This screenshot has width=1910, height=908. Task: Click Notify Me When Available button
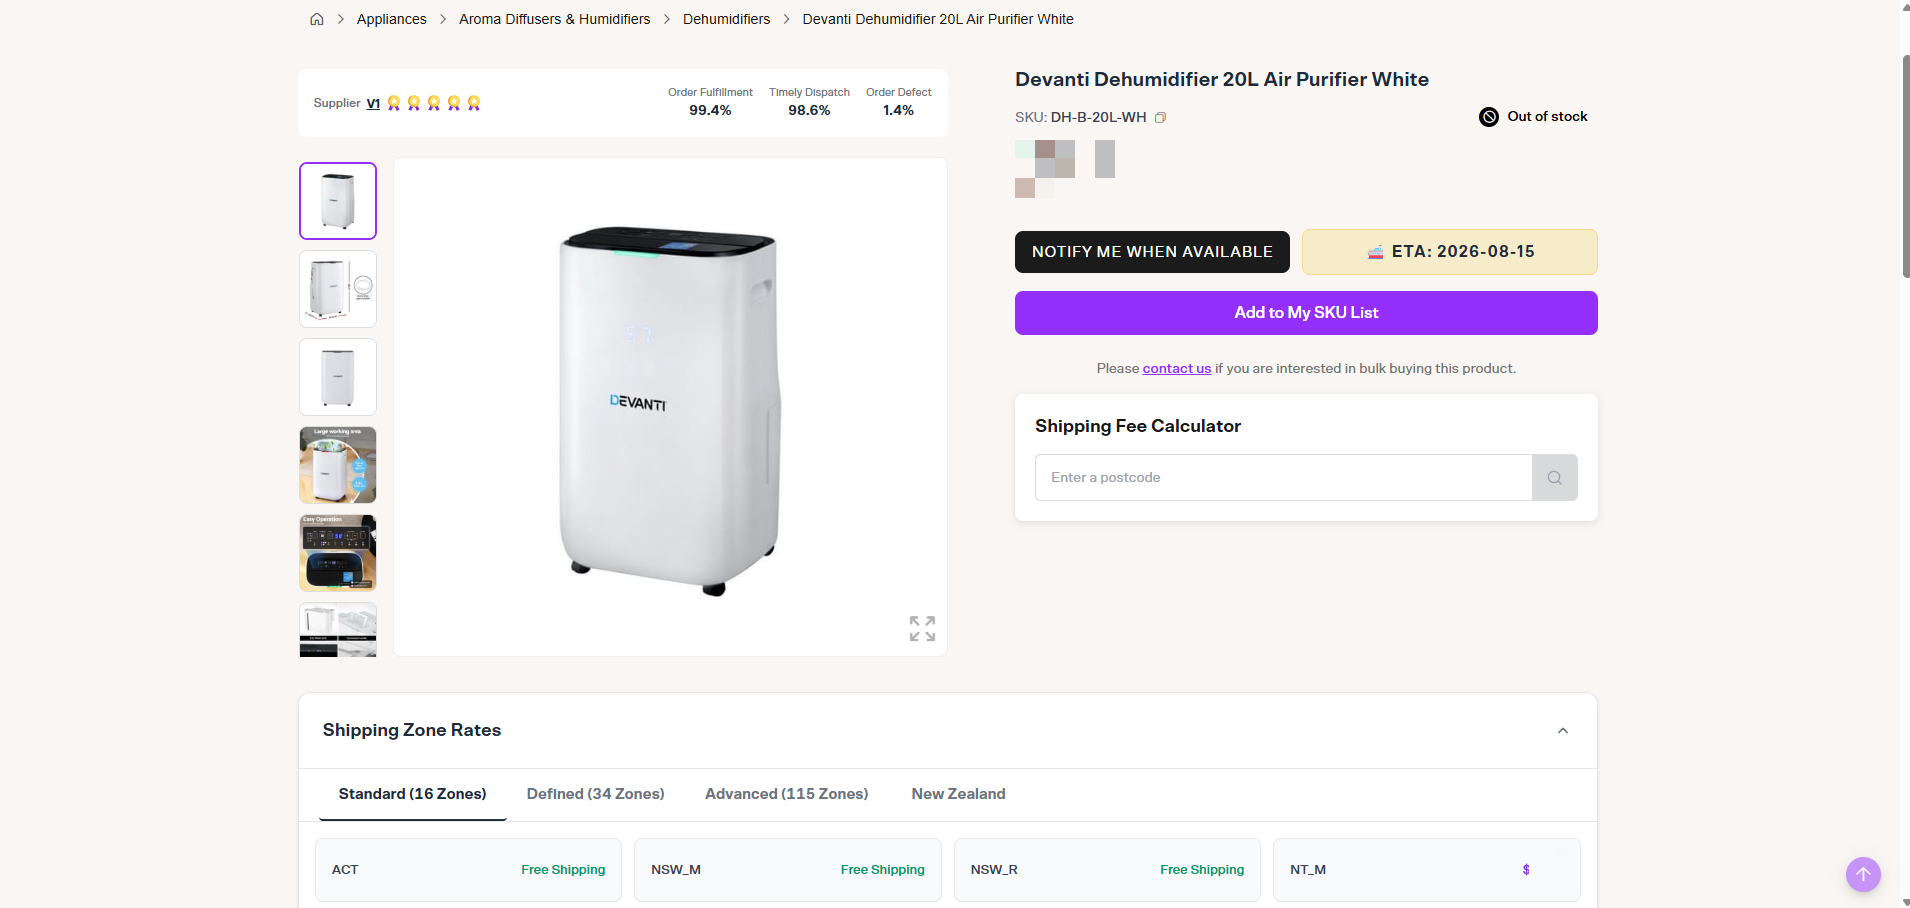tap(1152, 252)
